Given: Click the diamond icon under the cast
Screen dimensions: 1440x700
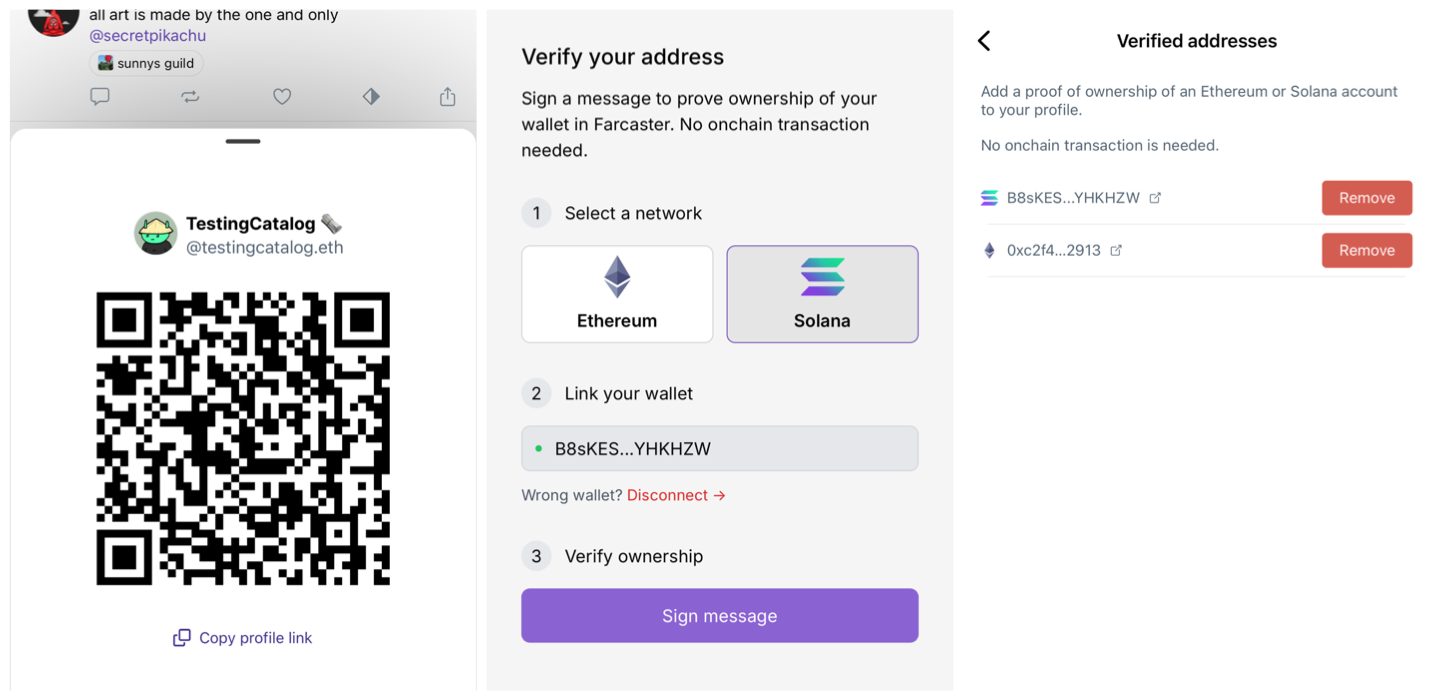Looking at the screenshot, I should point(371,96).
